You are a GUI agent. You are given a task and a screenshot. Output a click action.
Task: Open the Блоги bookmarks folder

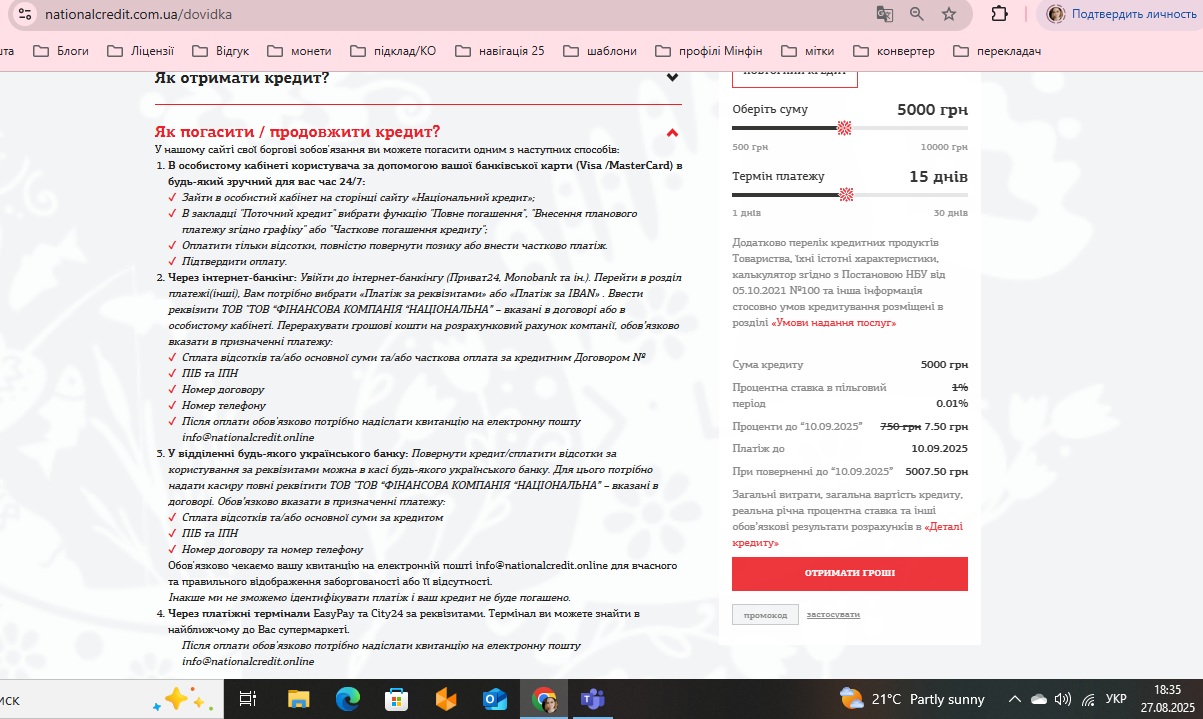[x=61, y=51]
